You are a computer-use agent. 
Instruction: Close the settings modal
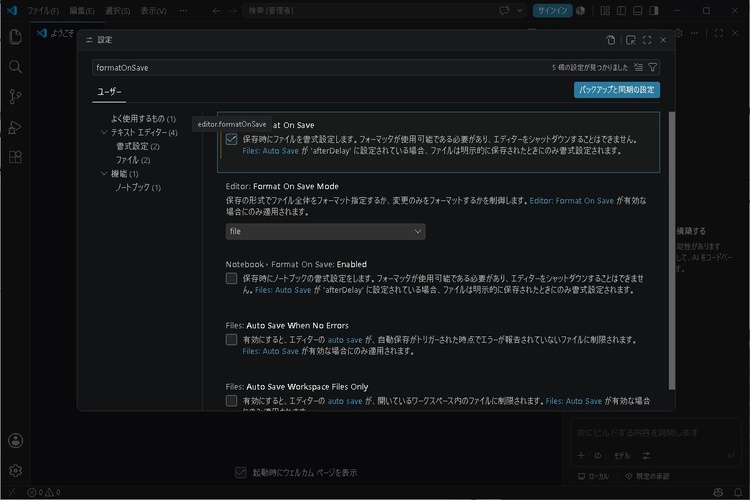point(663,40)
